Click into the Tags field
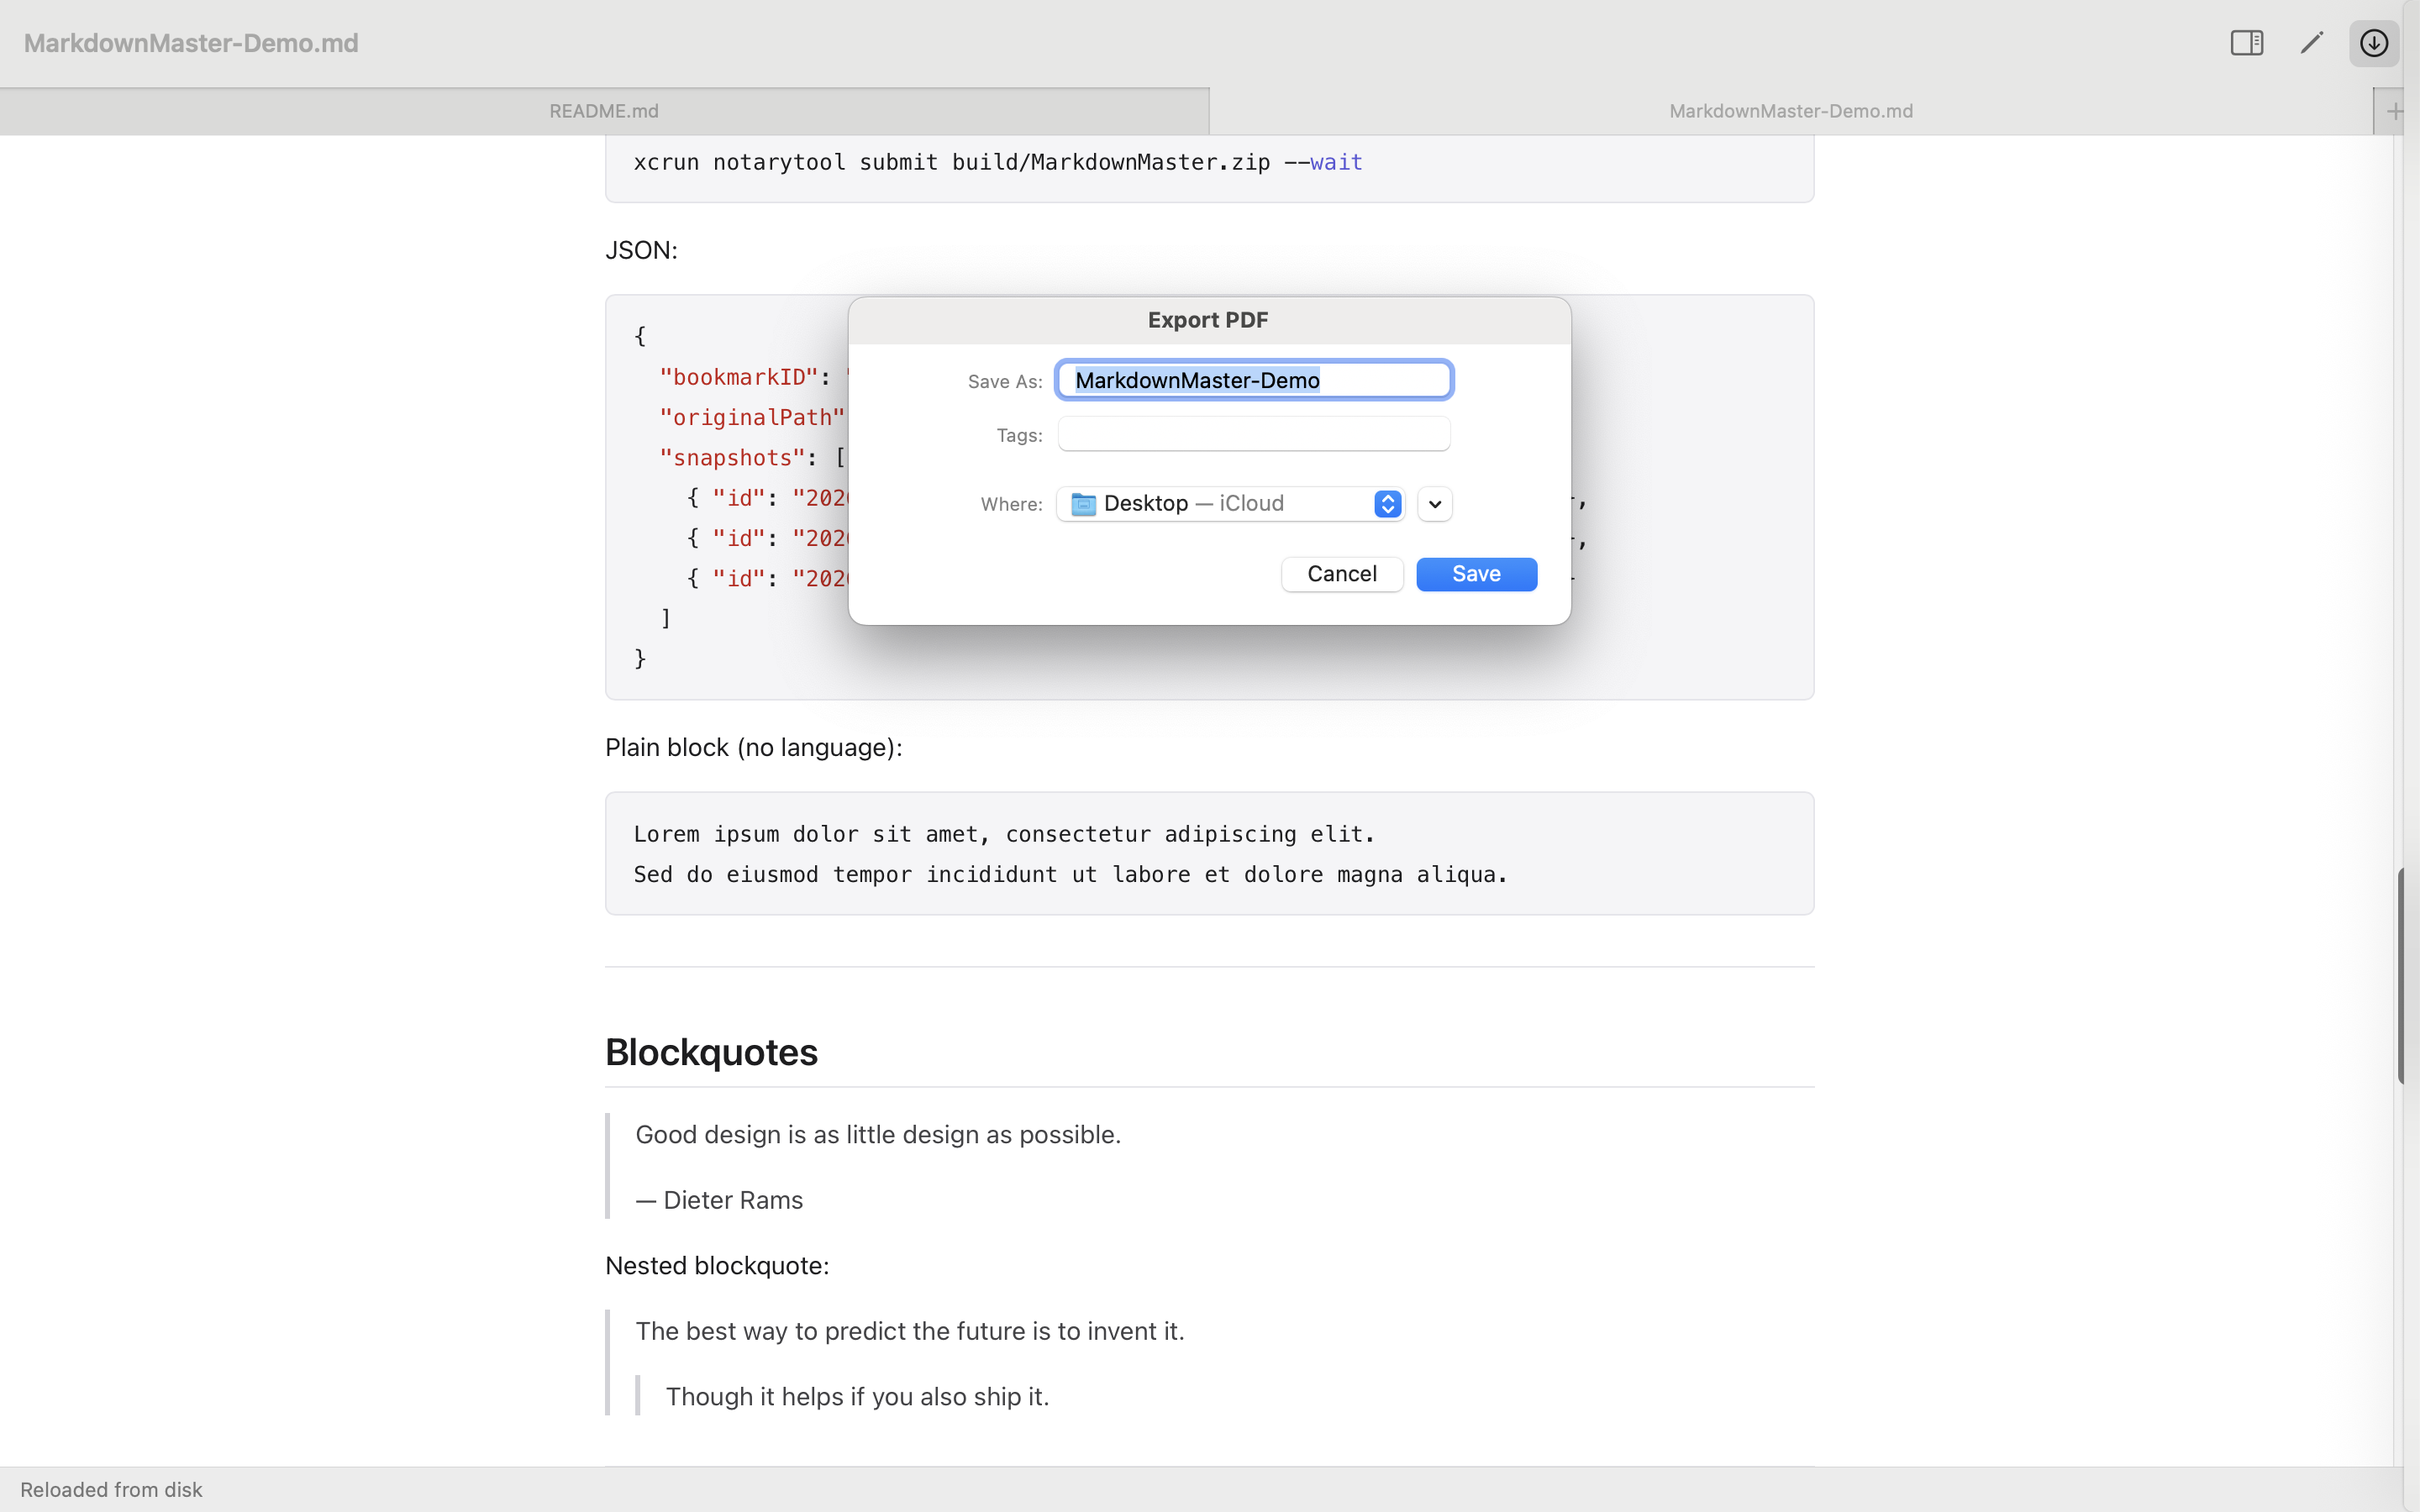The width and height of the screenshot is (2420, 1512). 1254,435
